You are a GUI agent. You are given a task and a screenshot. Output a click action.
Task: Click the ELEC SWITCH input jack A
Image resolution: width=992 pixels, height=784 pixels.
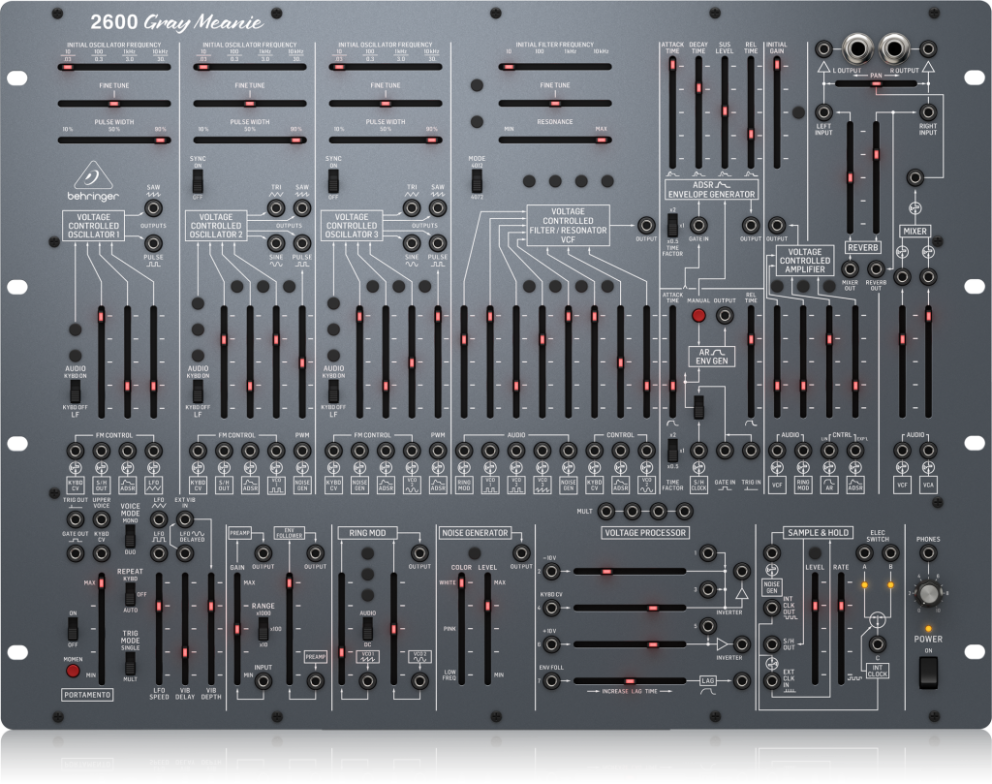[865, 553]
